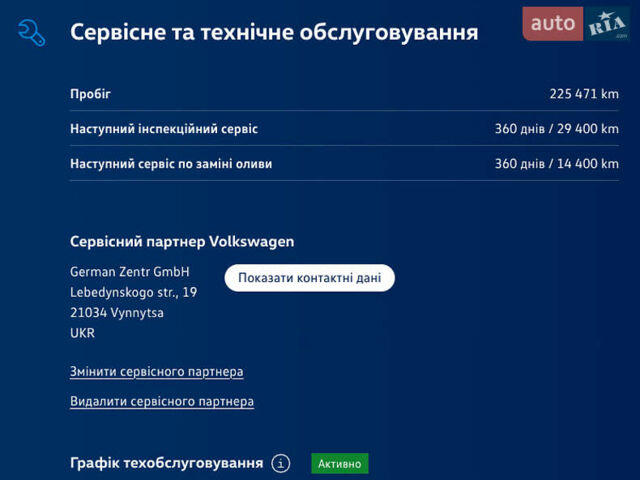Click the Lebedynskogo str., 19 address line
Viewport: 640px width, 480px height.
[x=133, y=292]
